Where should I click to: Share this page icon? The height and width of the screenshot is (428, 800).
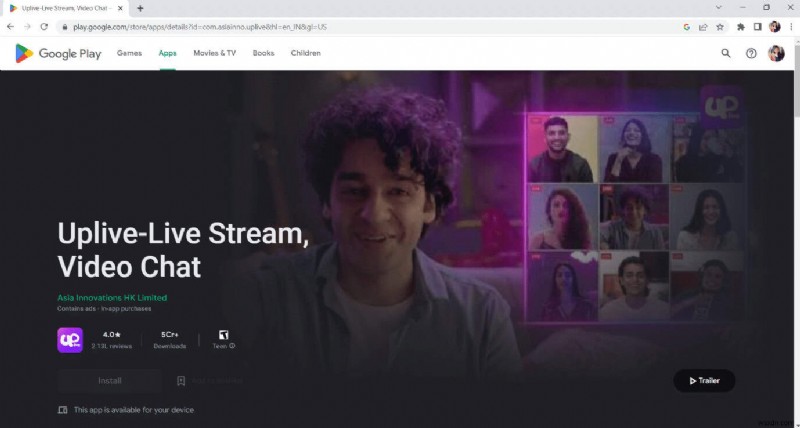pos(703,27)
